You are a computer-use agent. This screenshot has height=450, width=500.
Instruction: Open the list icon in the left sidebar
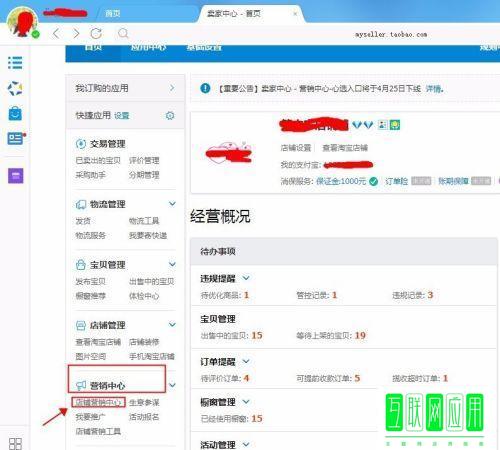pyautogui.click(x=15, y=63)
